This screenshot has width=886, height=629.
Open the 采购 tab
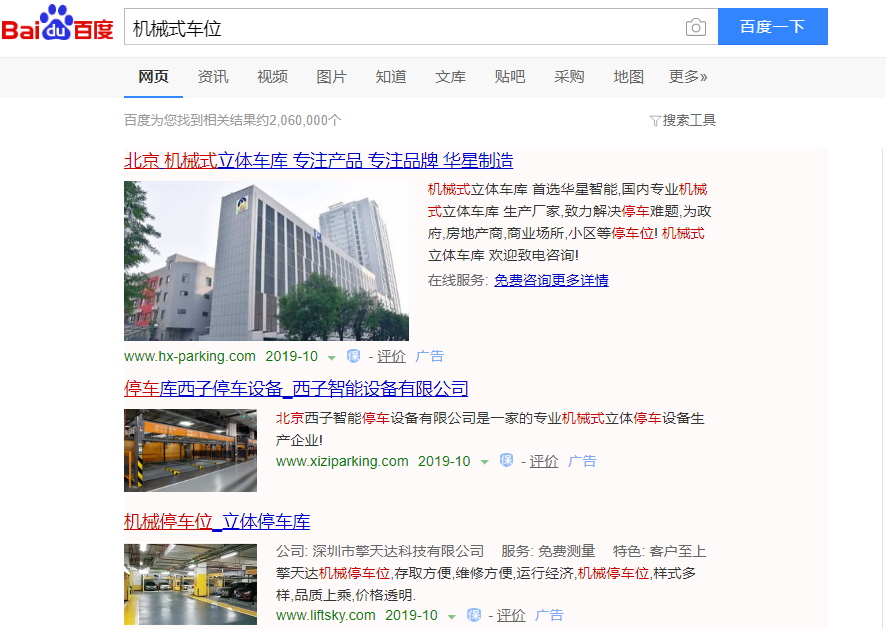pyautogui.click(x=569, y=76)
